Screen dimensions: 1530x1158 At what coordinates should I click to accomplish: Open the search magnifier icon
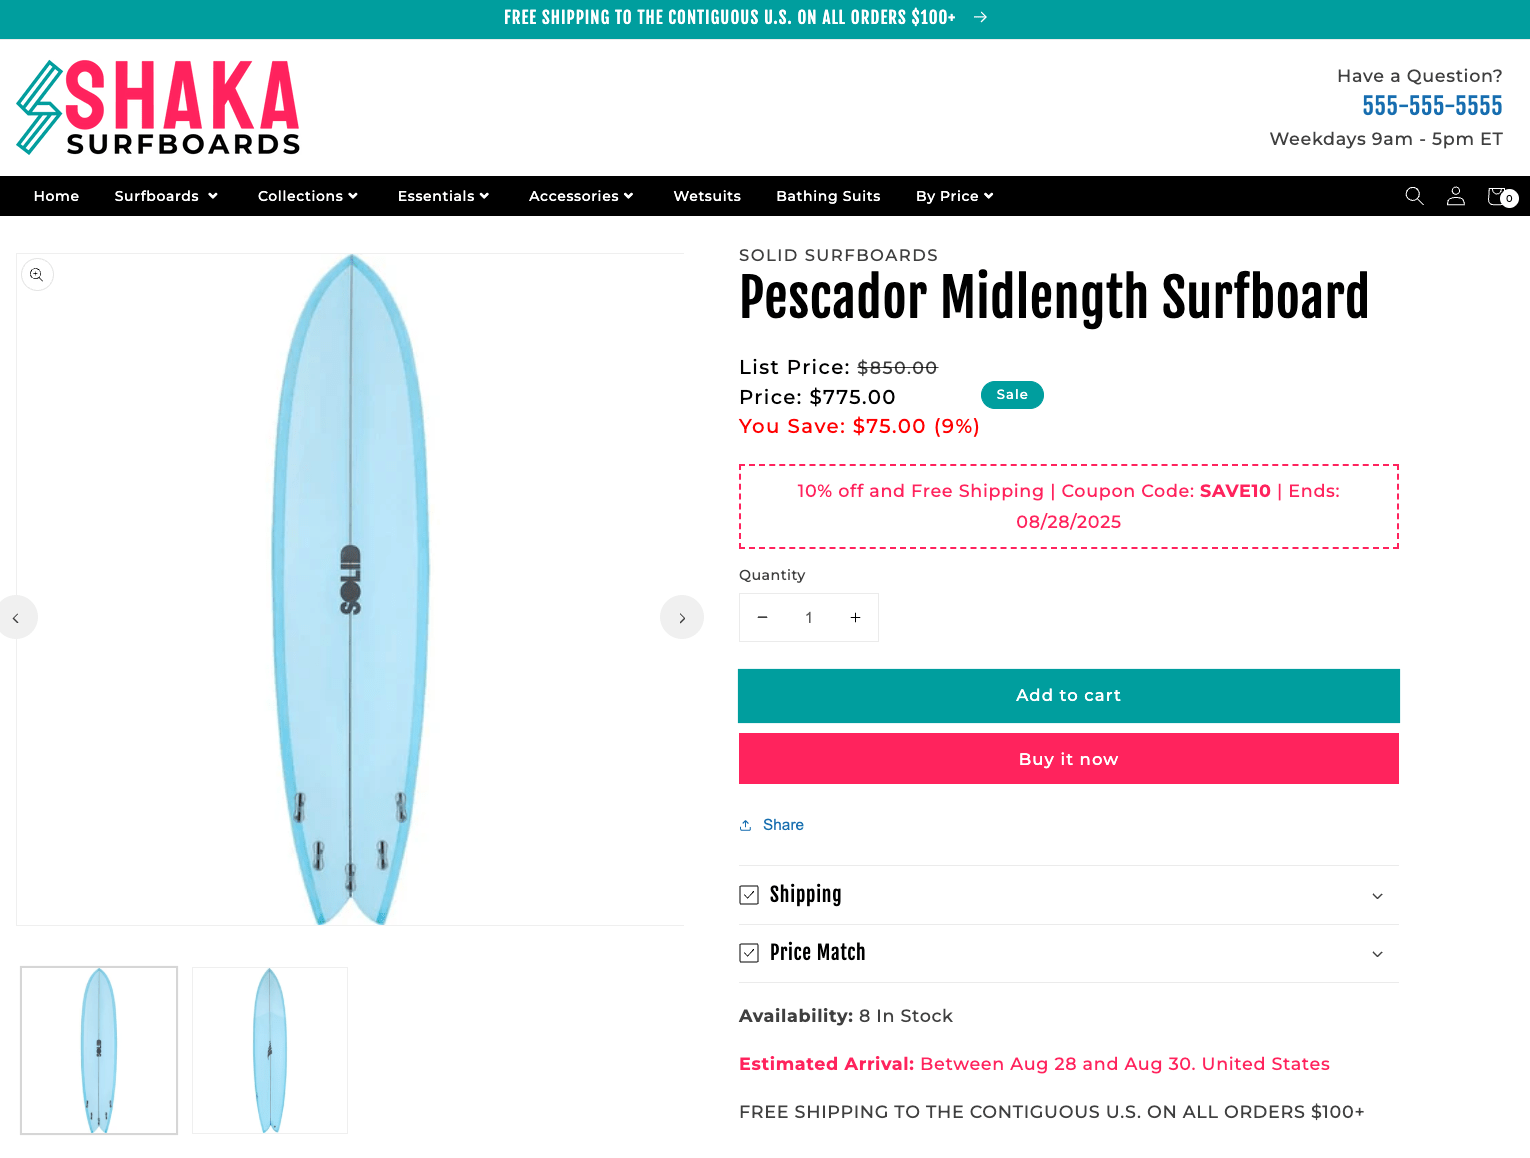click(1414, 196)
